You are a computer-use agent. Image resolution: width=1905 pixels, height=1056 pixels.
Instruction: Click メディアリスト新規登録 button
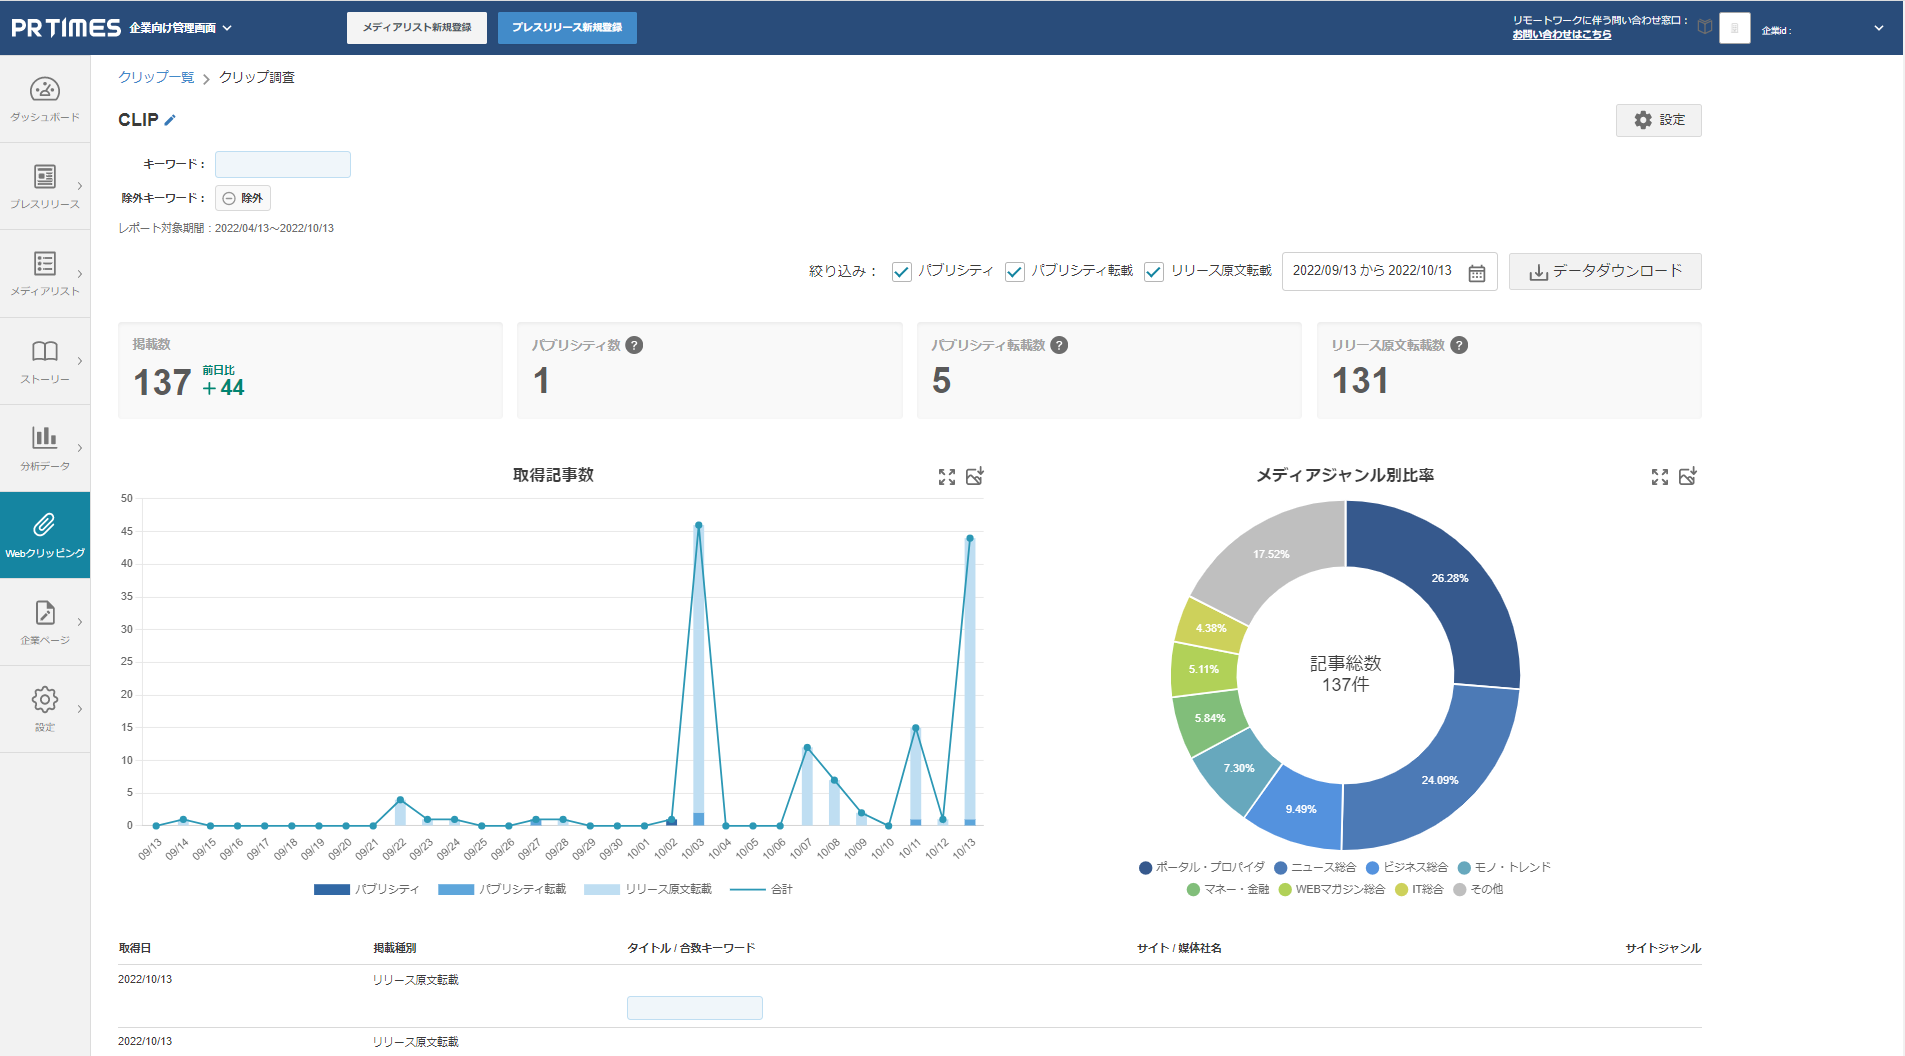pos(417,28)
